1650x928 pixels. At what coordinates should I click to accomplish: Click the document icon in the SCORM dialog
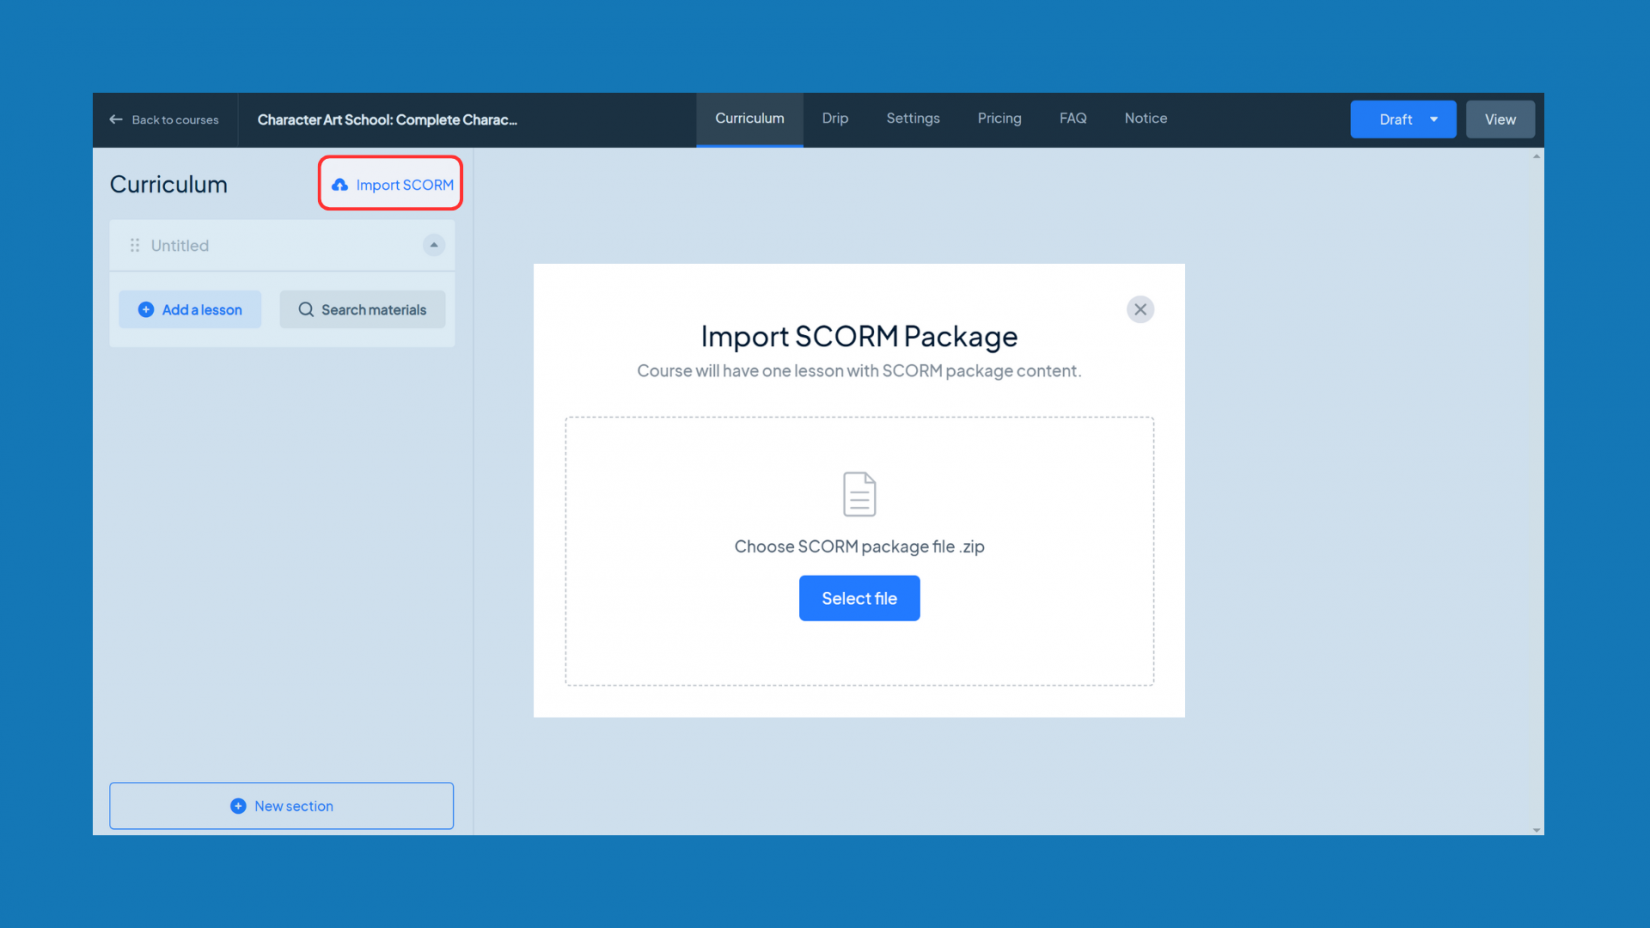(859, 493)
